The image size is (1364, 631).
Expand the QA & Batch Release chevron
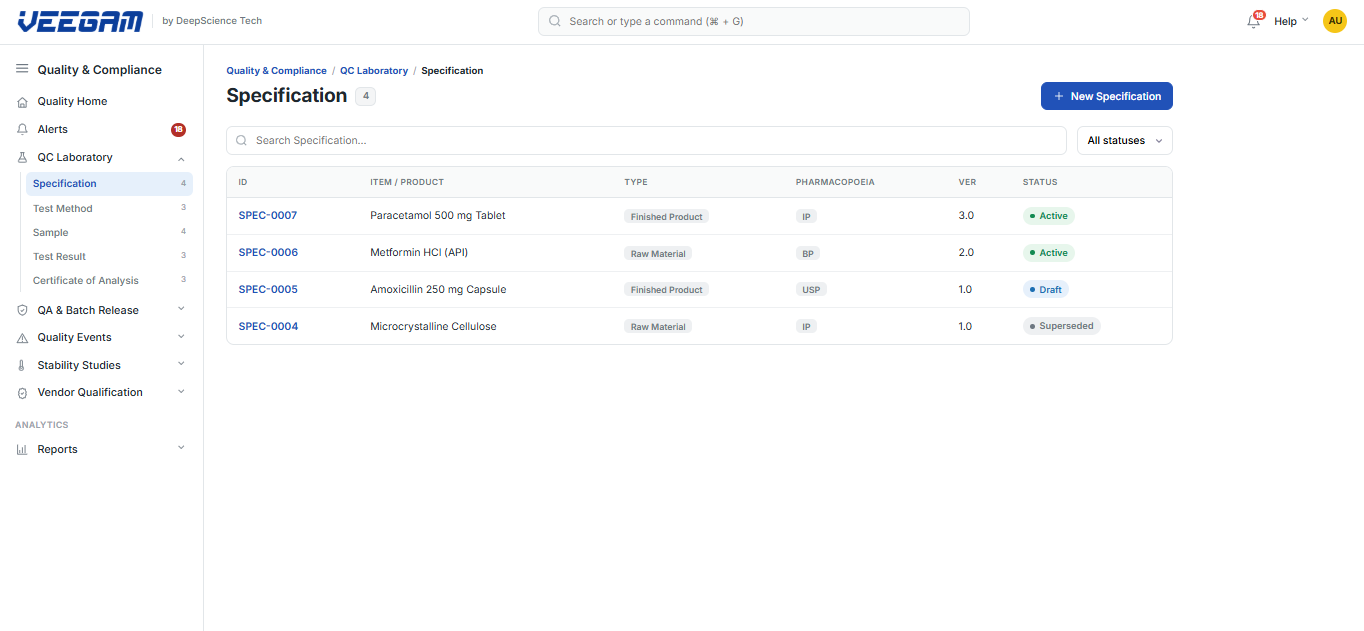pyautogui.click(x=181, y=309)
